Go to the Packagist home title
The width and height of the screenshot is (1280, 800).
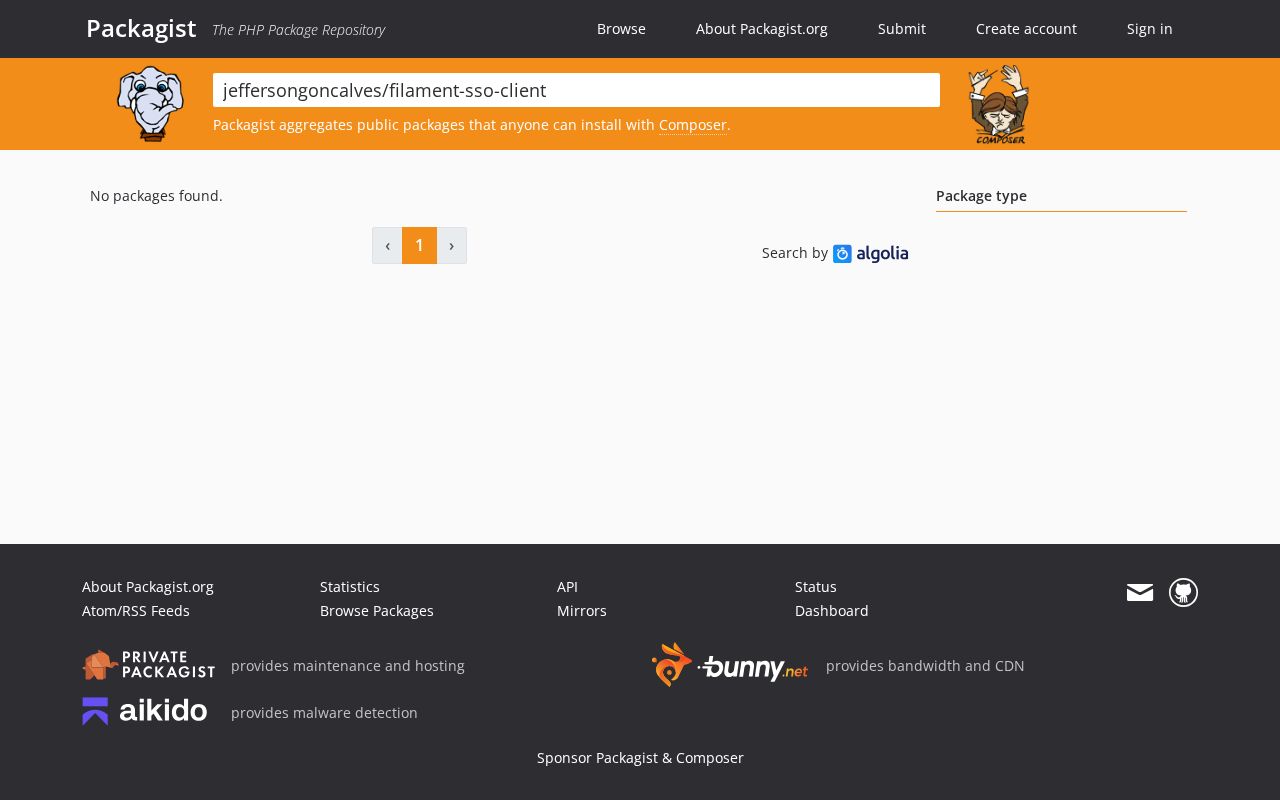141,28
